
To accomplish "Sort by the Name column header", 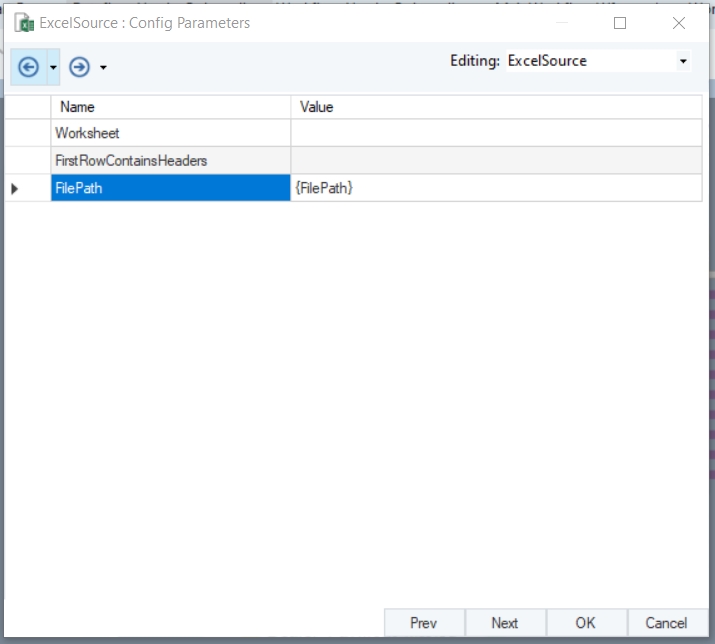I will tap(171, 107).
